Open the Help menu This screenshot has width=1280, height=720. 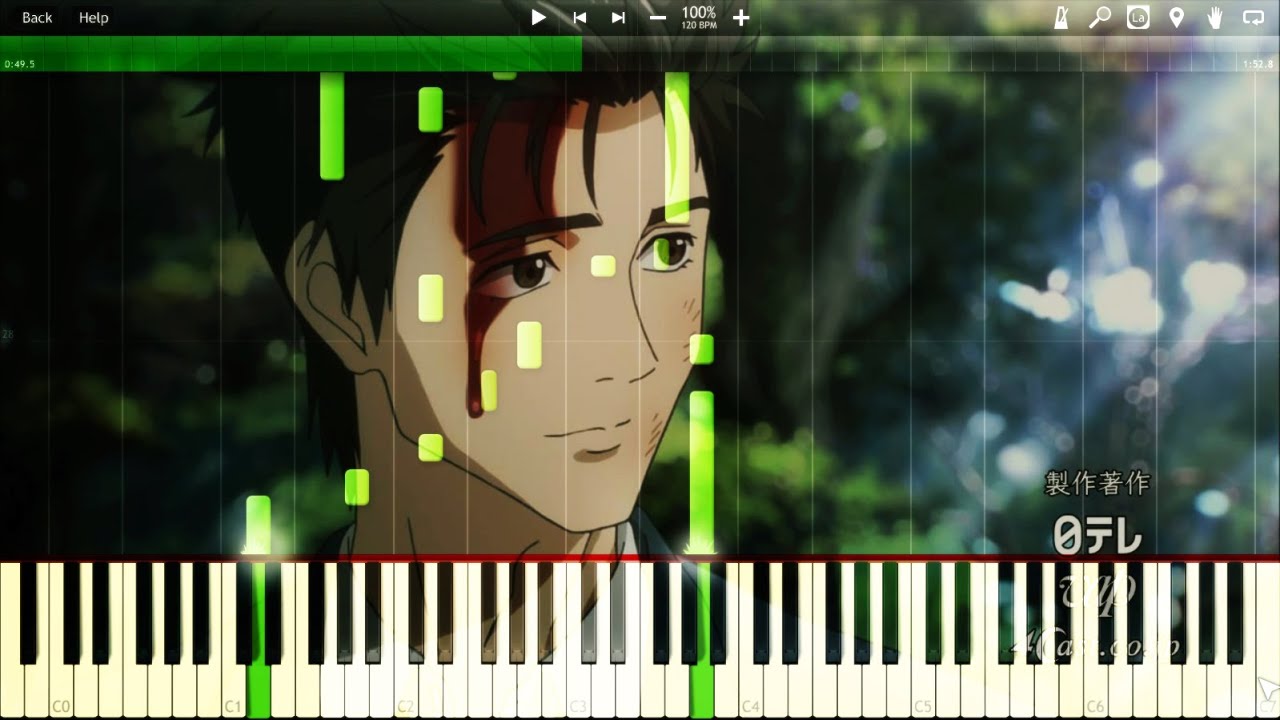tap(93, 17)
